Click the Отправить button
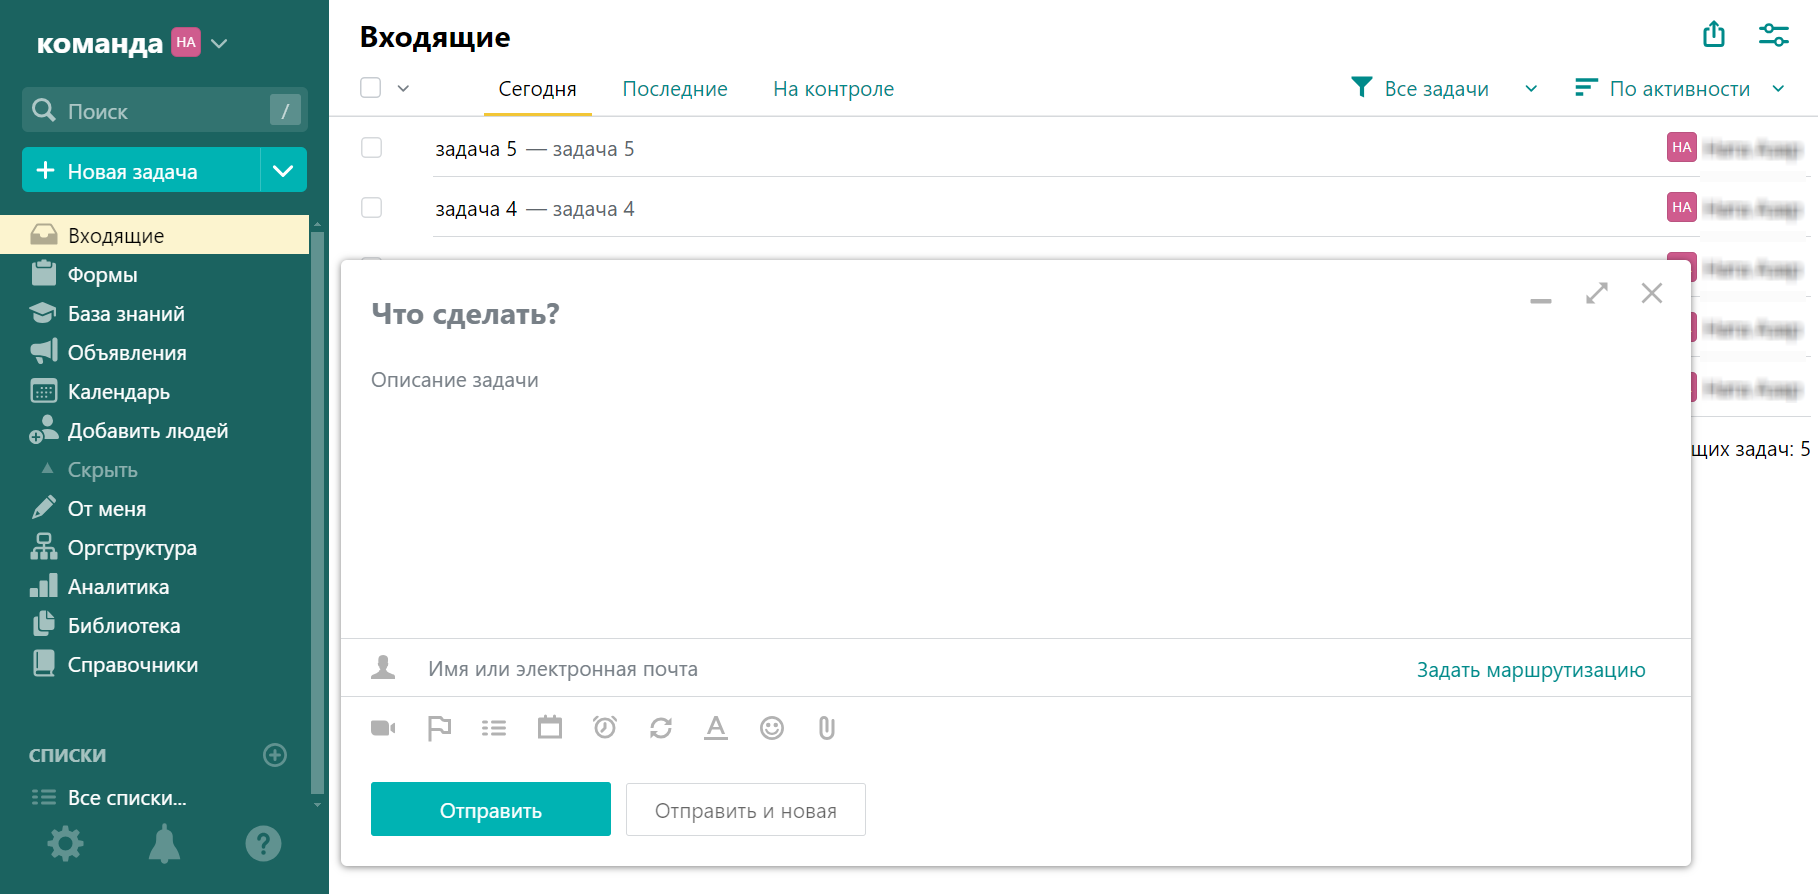 point(491,809)
